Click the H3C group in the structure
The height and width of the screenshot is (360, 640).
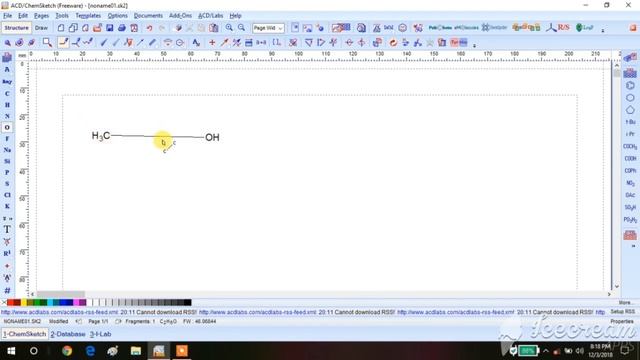(101, 136)
